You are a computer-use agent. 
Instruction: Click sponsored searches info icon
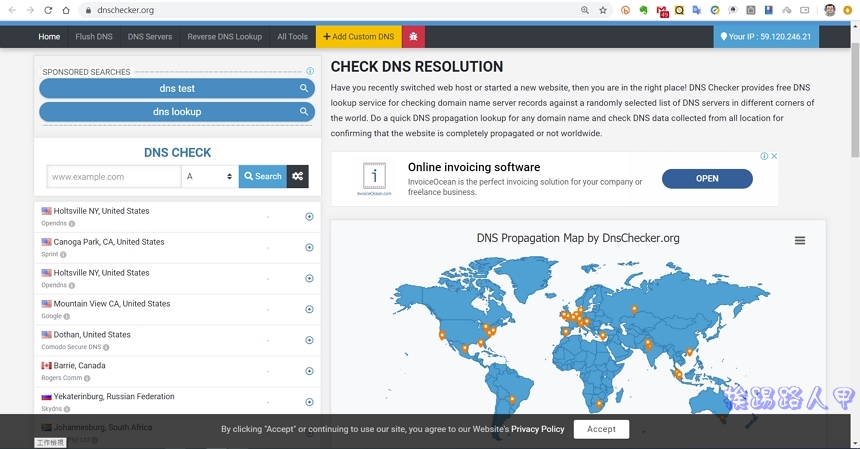click(x=310, y=71)
